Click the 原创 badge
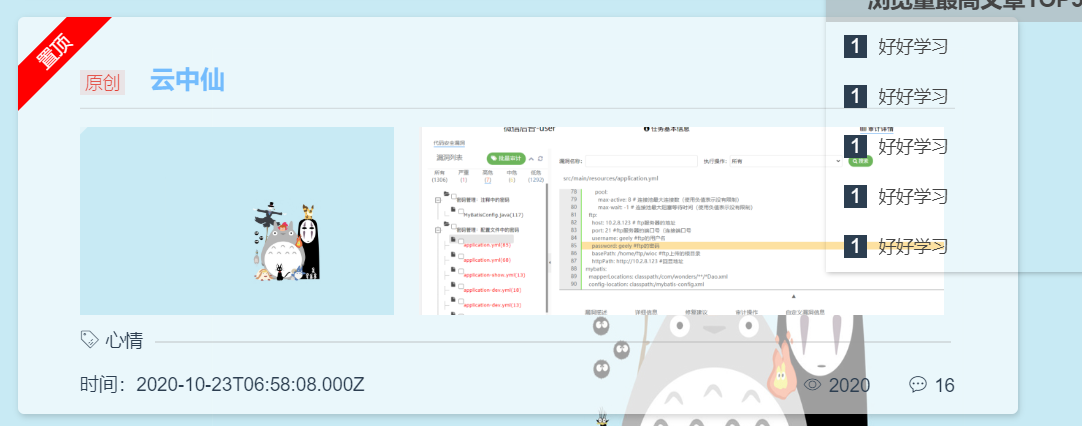This screenshot has width=1082, height=426. 102,83
